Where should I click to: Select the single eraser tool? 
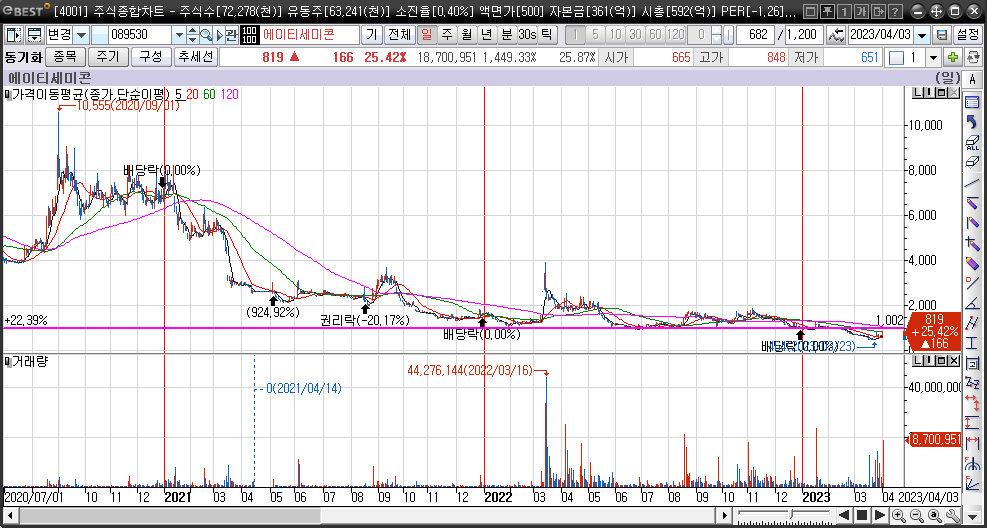pos(971,162)
